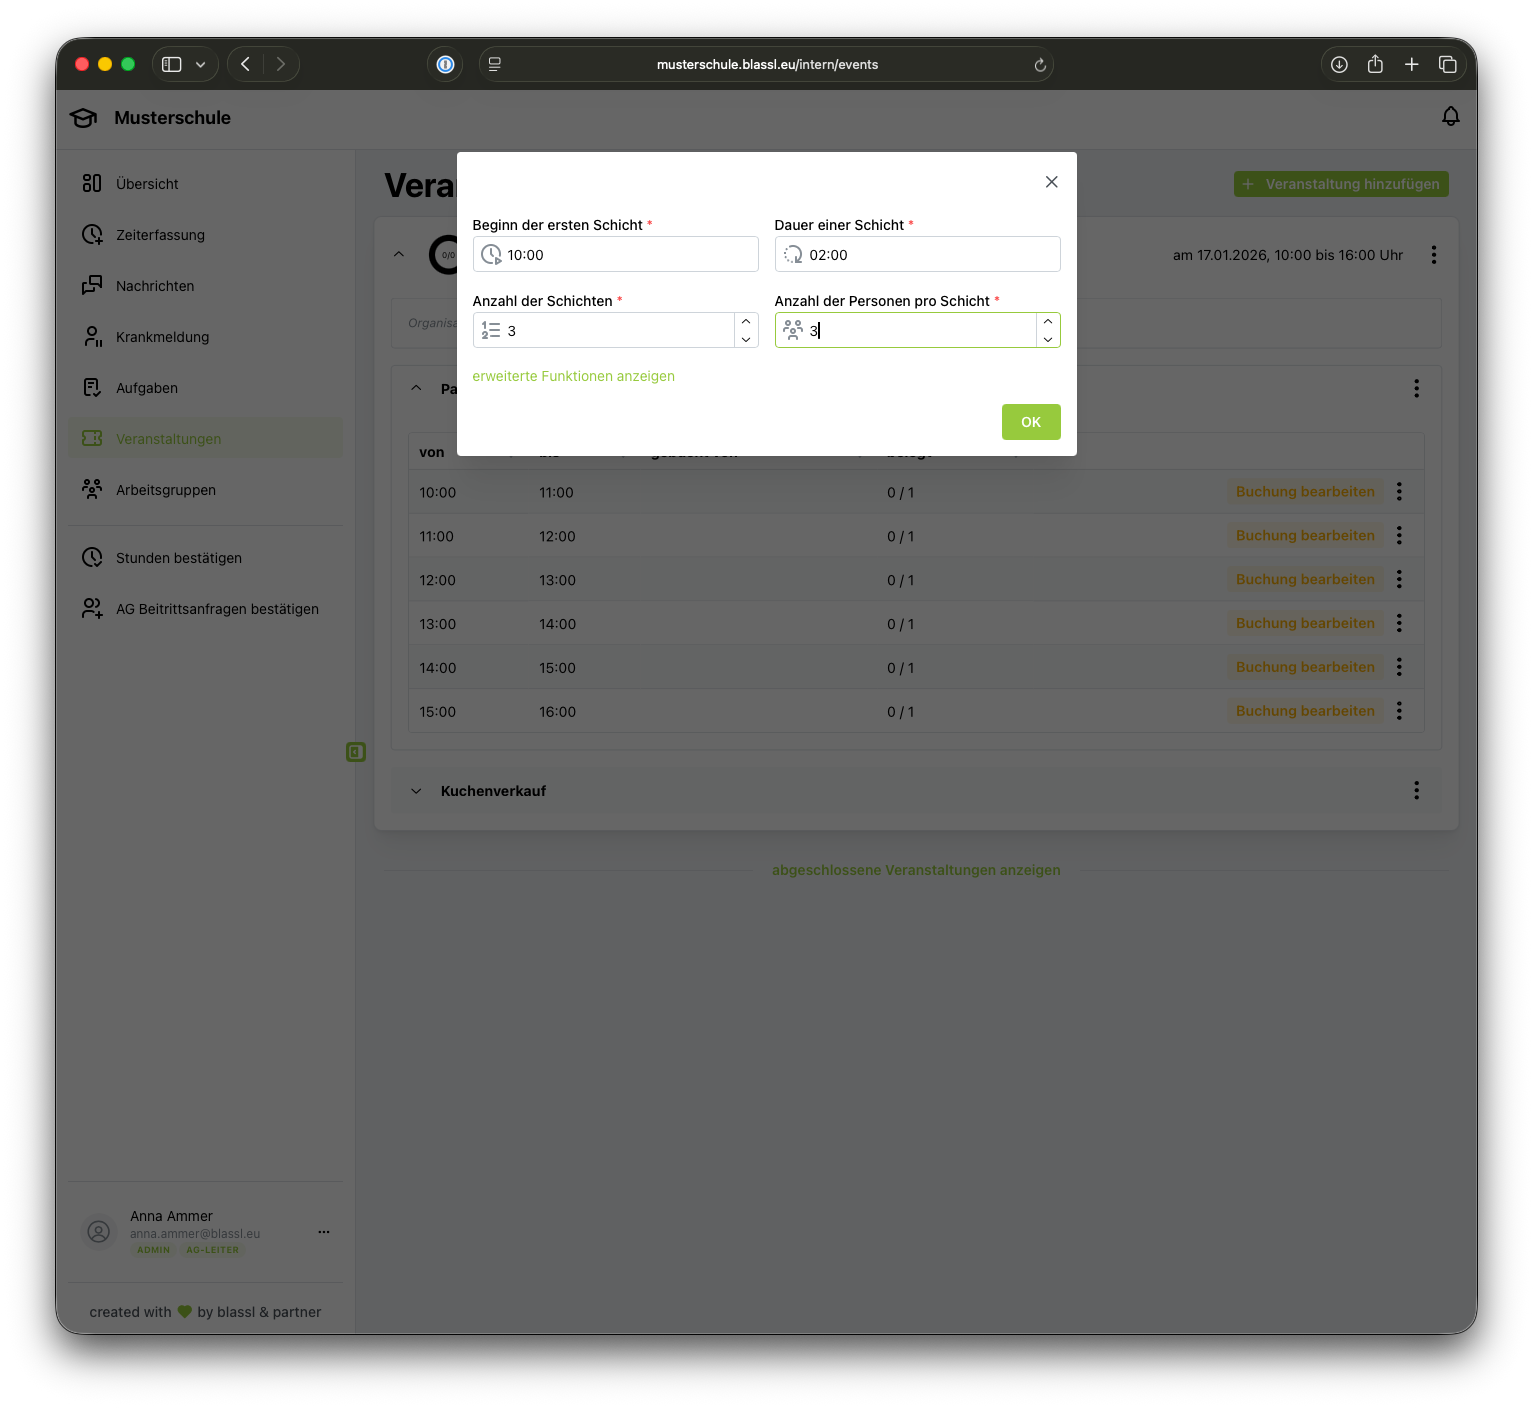Increase Anzahl der Schichten with up arrow
Screen dimensions: 1533x1408
pyautogui.click(x=746, y=321)
